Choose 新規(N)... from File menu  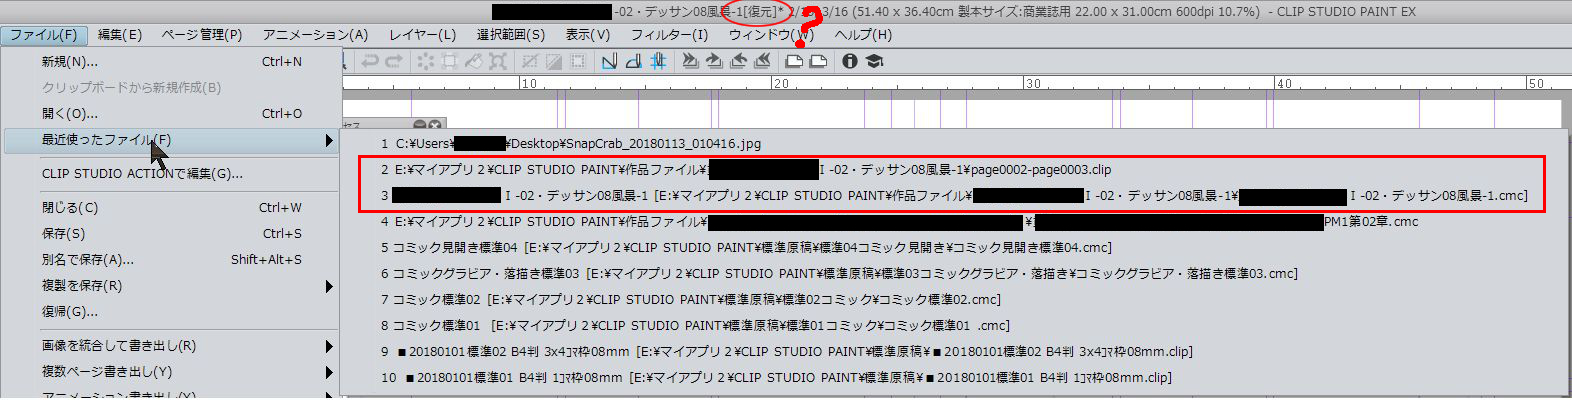[x=172, y=62]
